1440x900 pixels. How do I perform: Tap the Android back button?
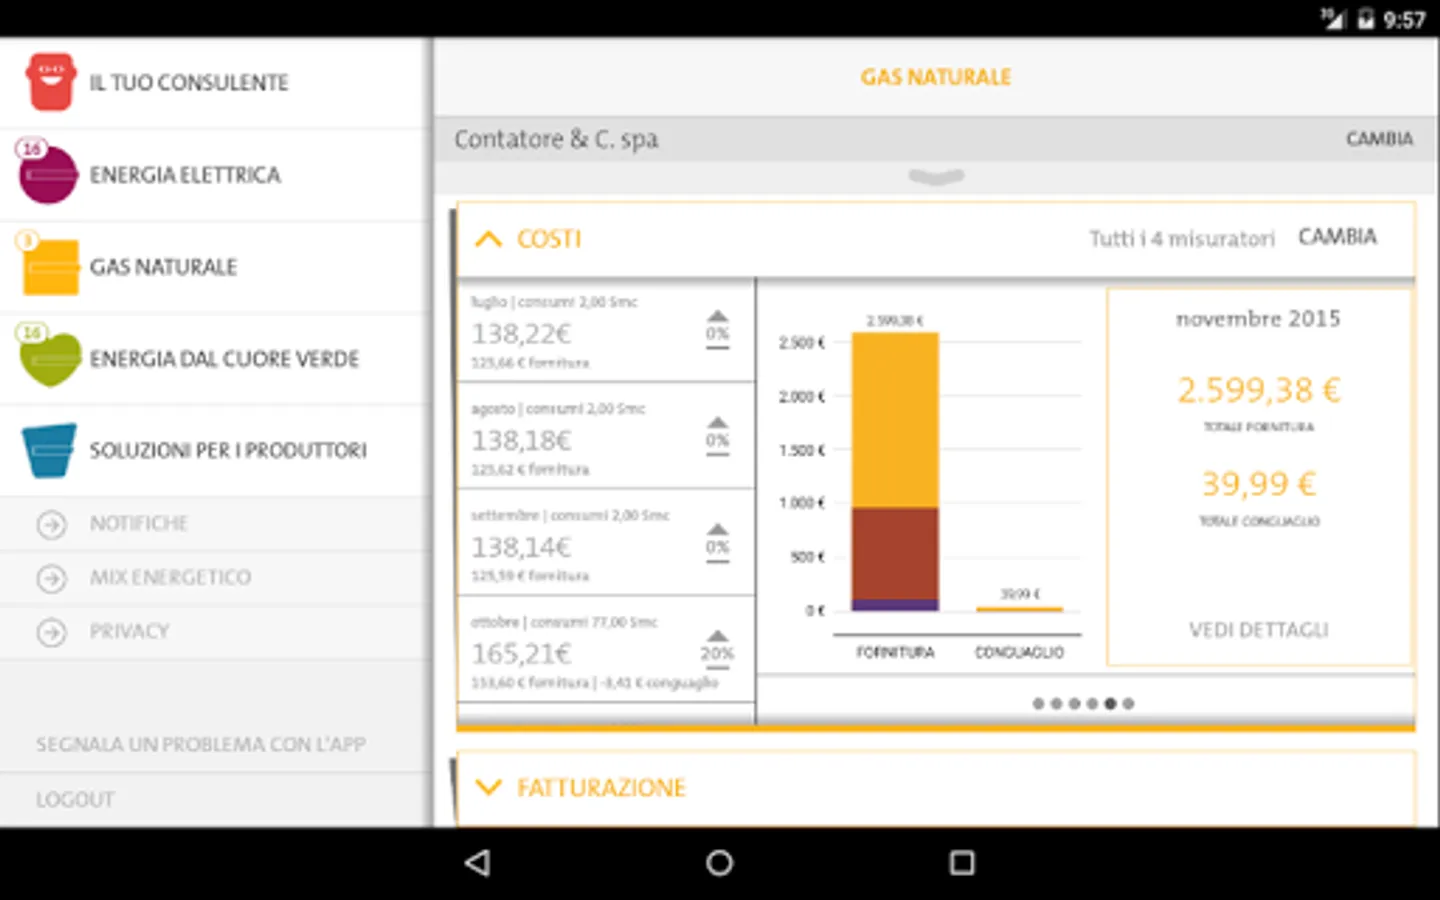[x=478, y=863]
